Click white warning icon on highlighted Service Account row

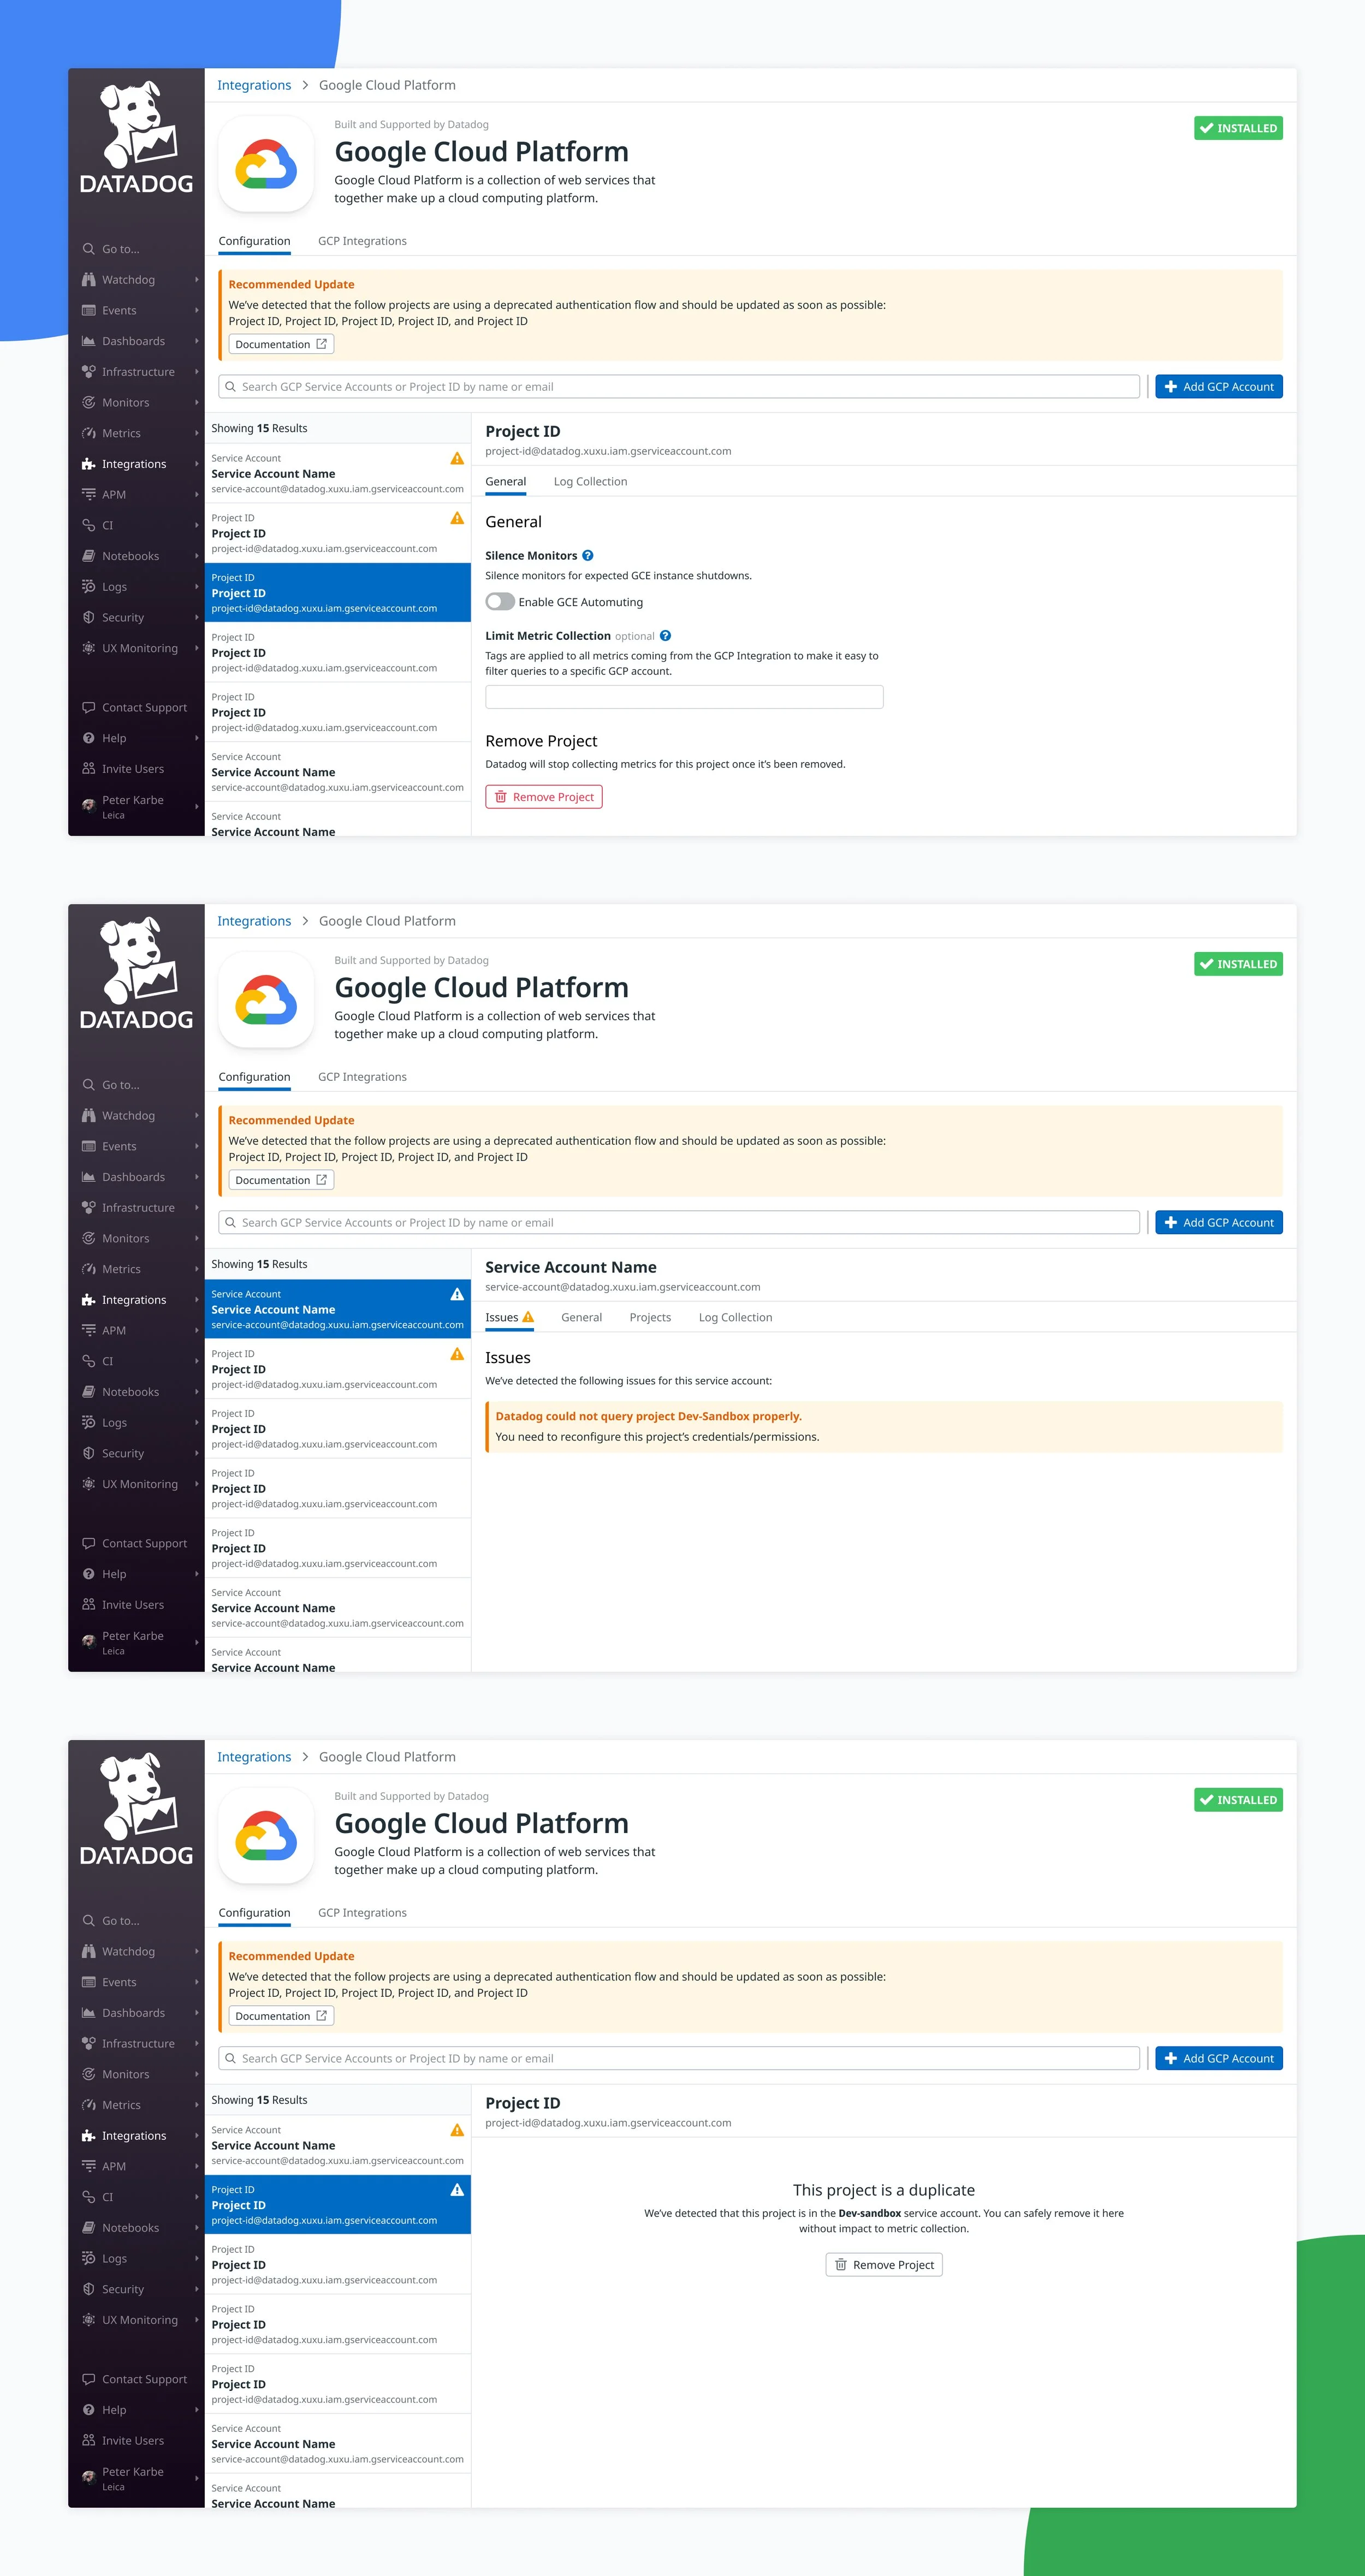(457, 1295)
